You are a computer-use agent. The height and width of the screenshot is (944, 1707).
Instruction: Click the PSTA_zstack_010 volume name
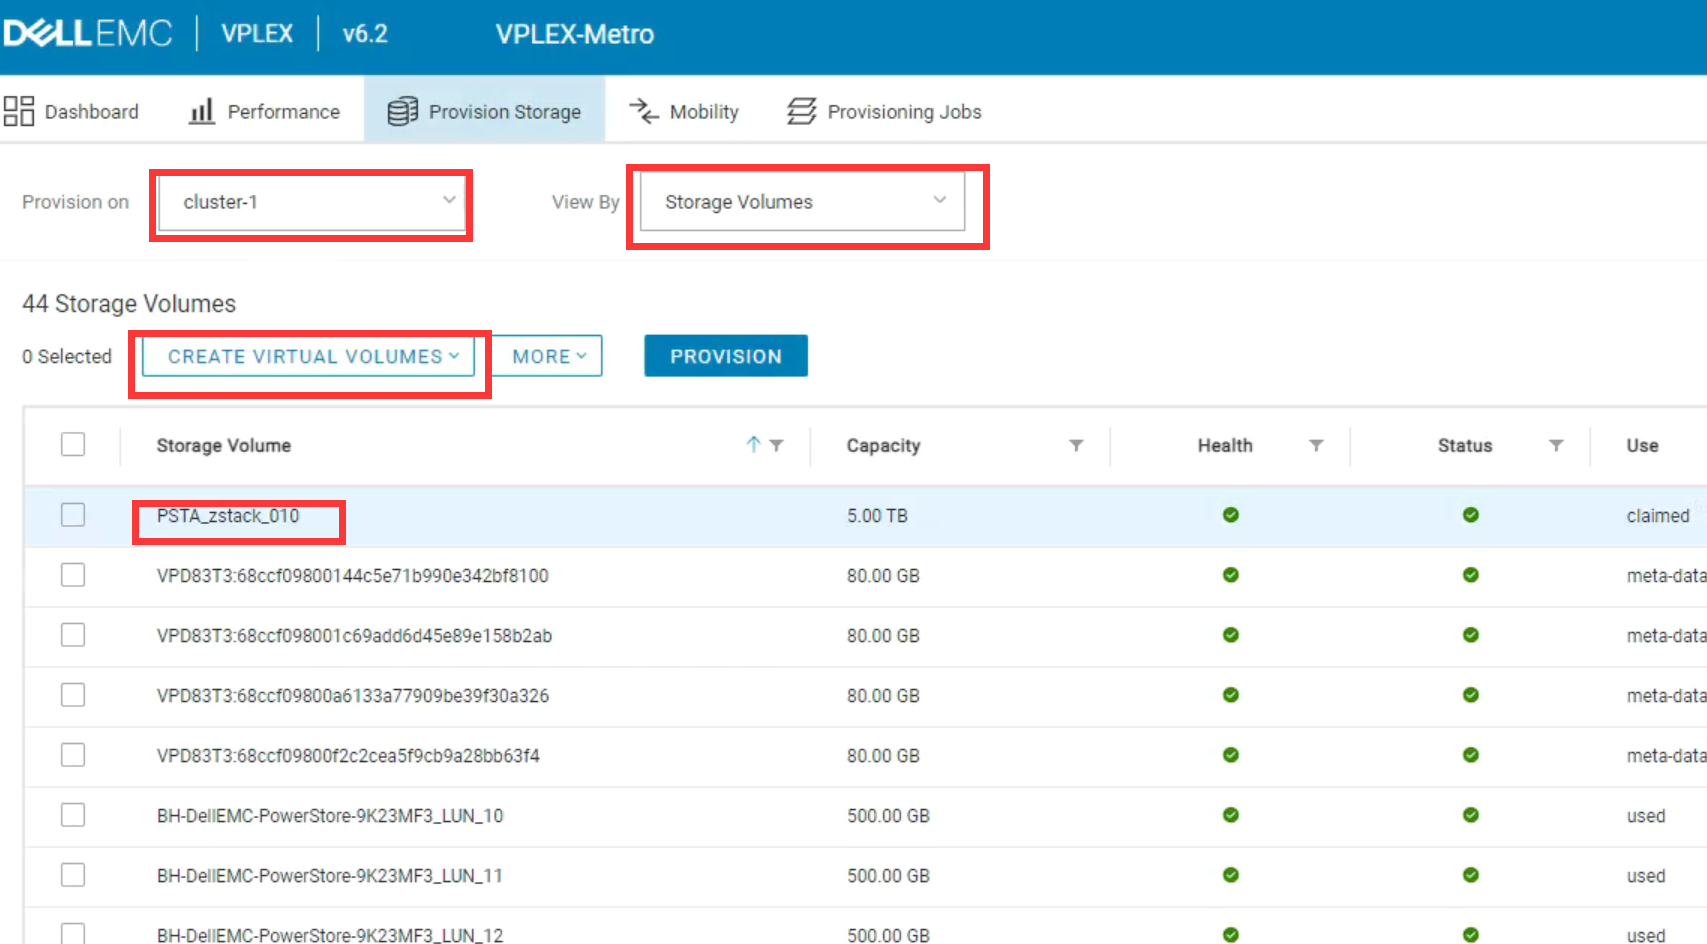pyautogui.click(x=228, y=516)
